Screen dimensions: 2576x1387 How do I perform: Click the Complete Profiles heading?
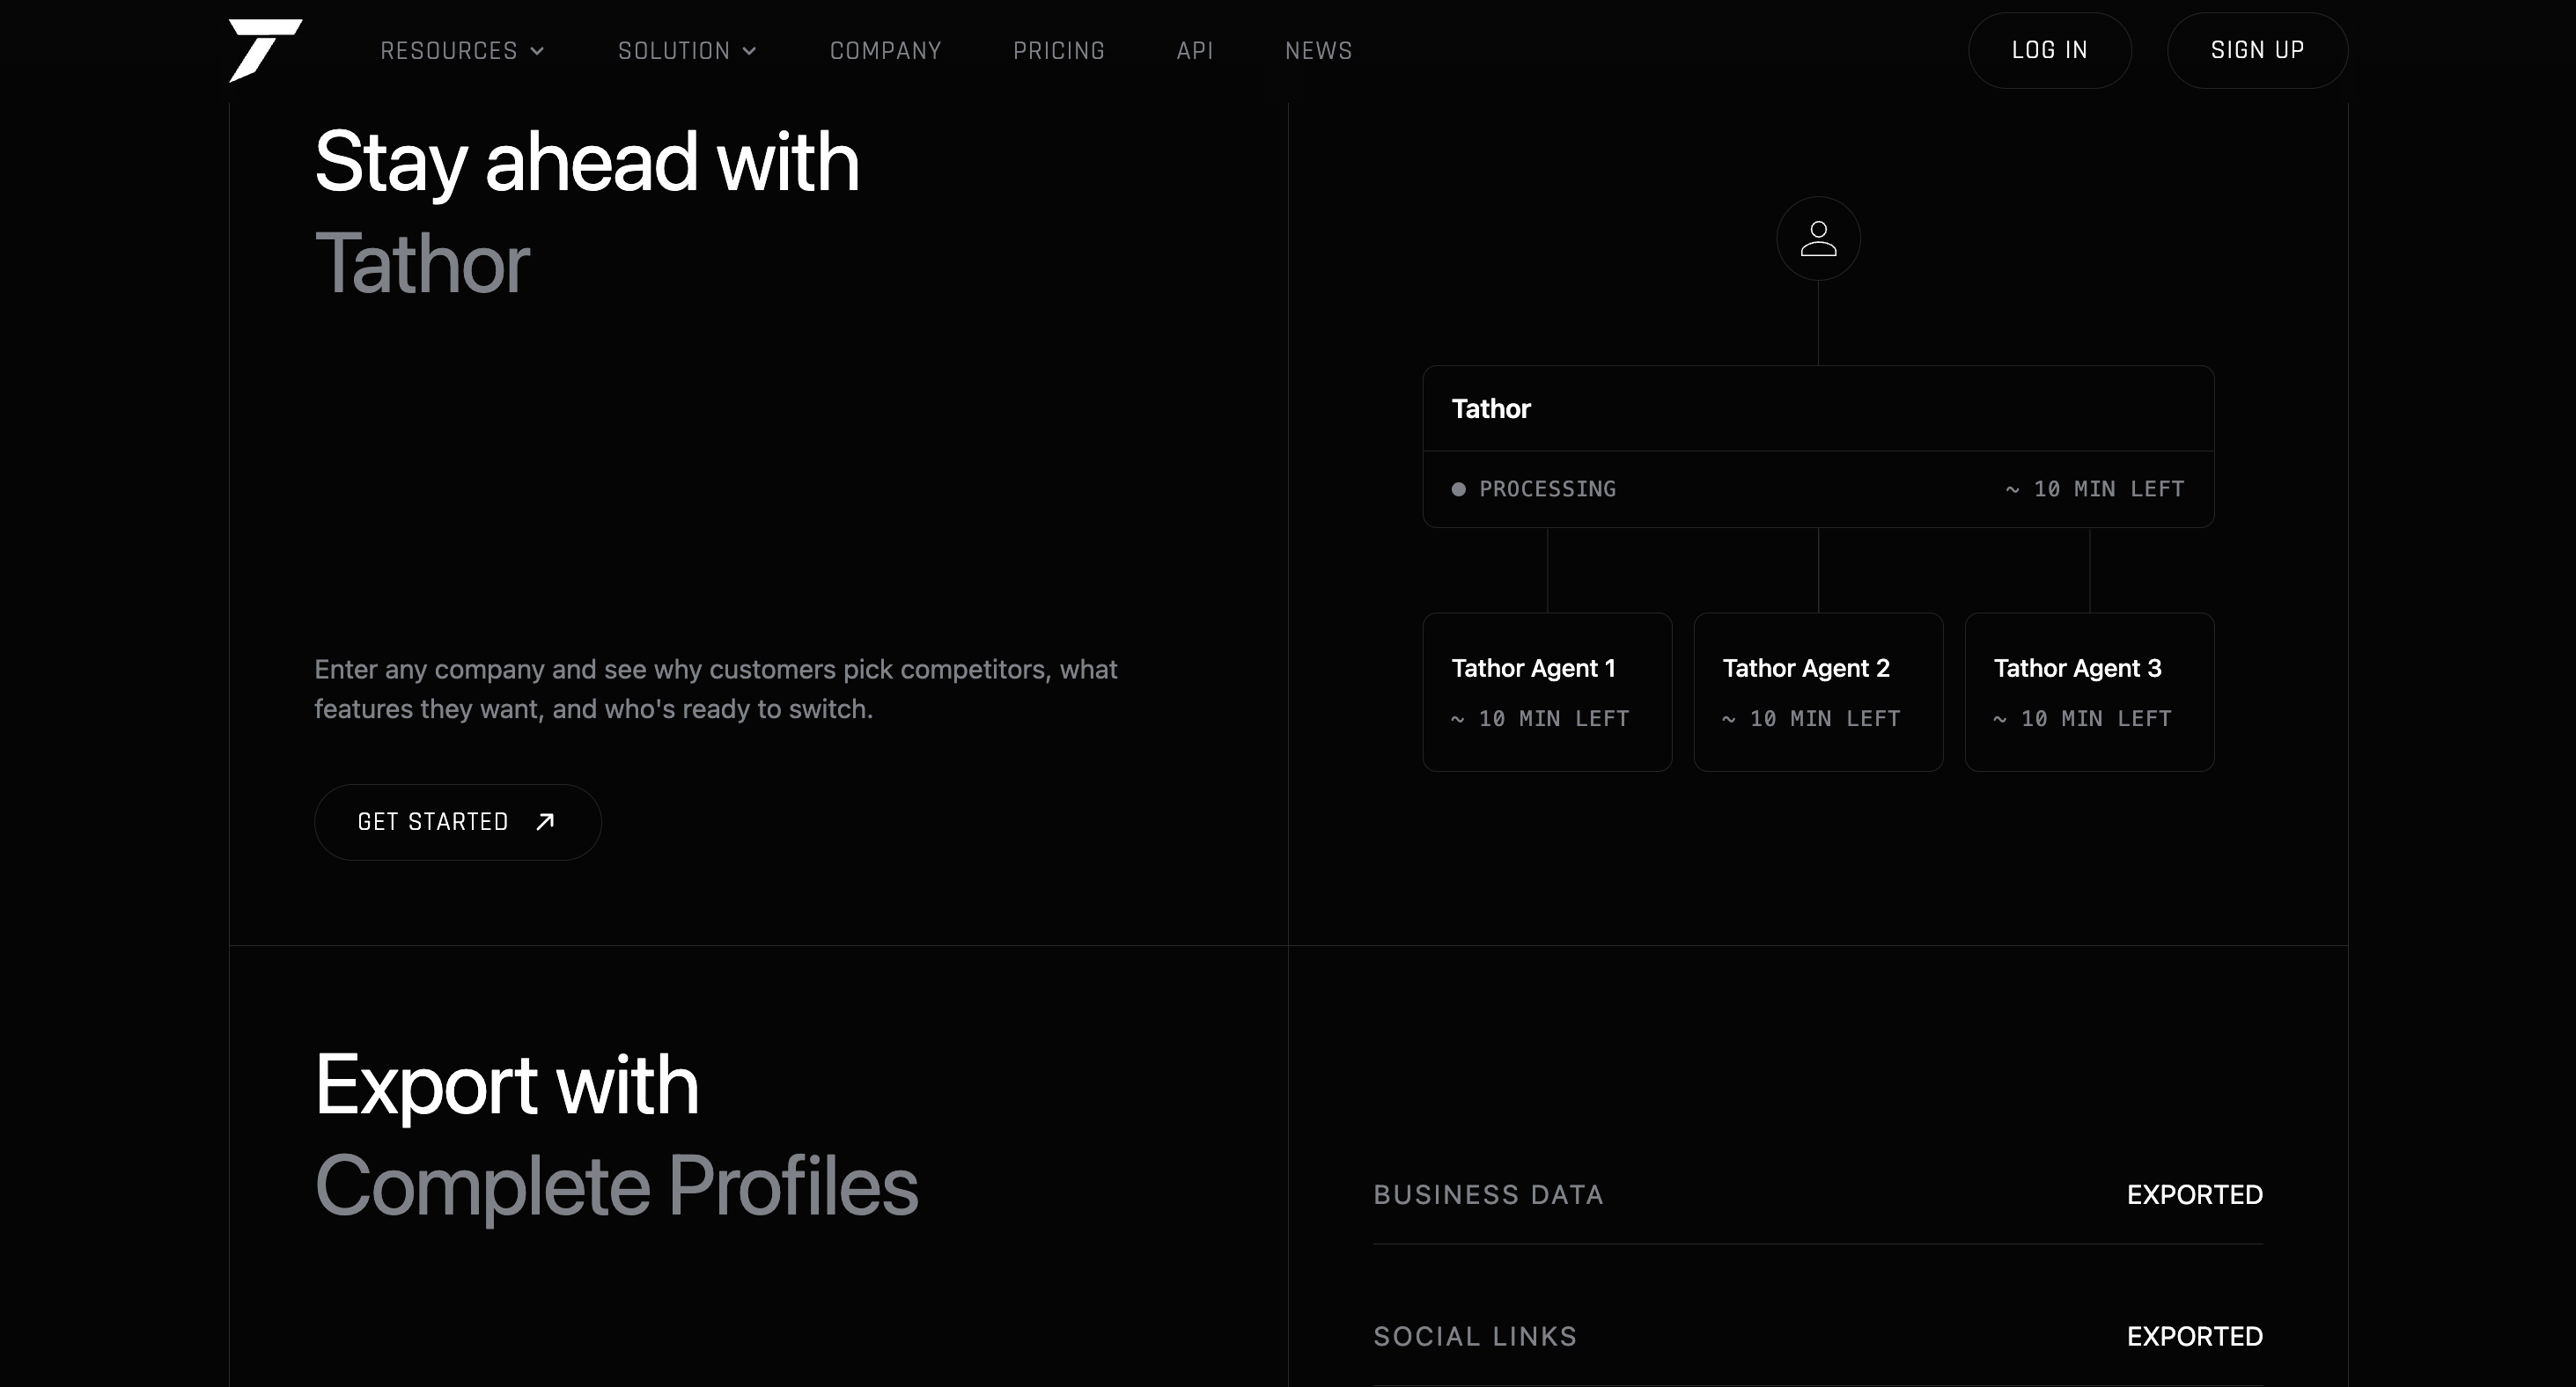616,1186
